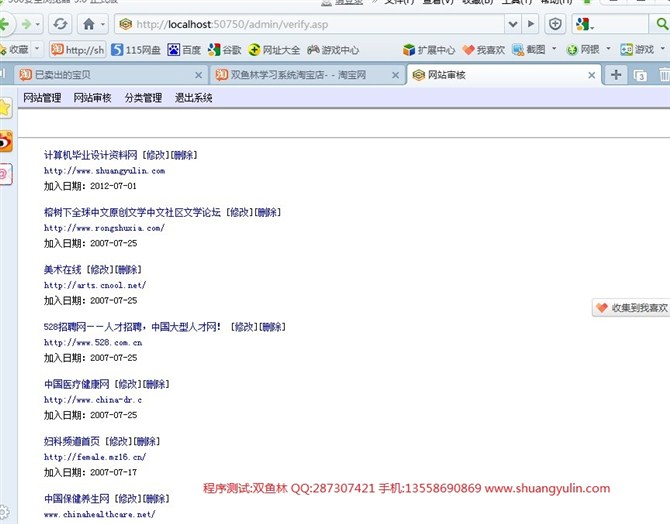Go to browser home page icon
The image size is (670, 524).
point(88,24)
